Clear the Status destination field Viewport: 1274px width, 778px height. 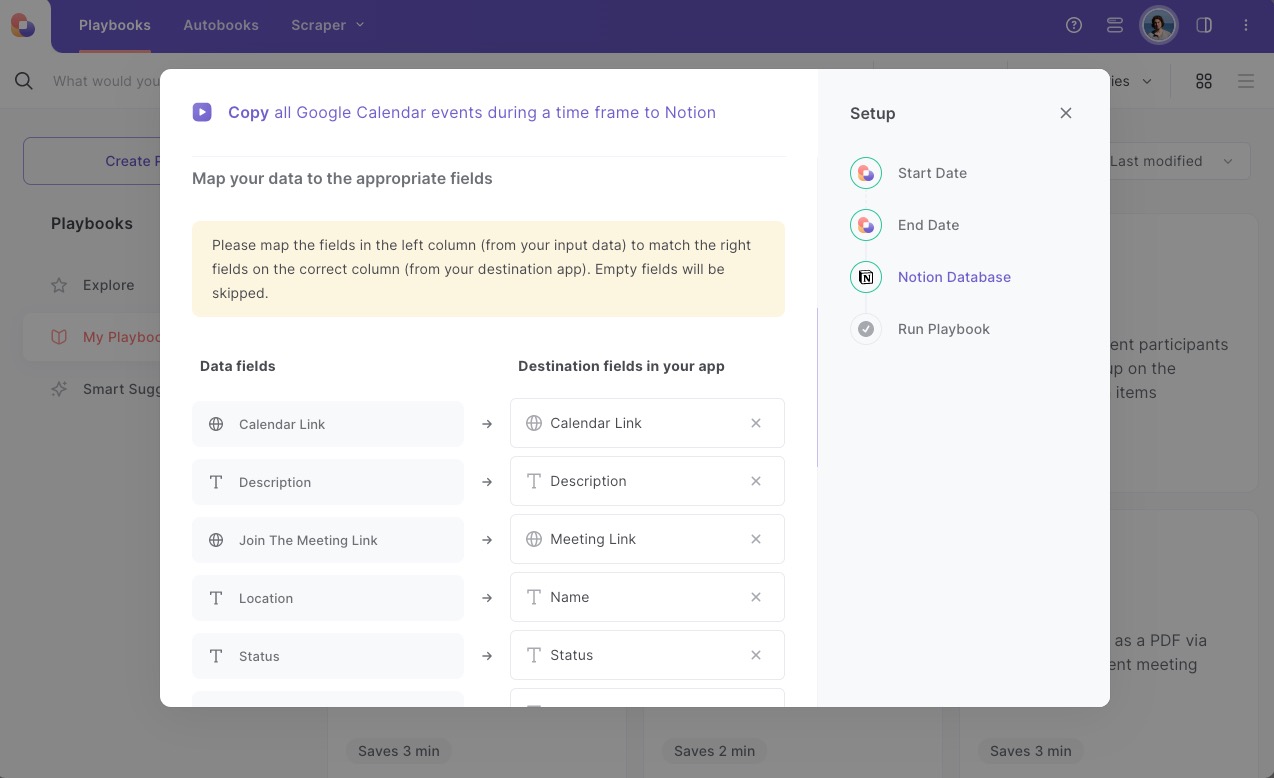click(756, 655)
